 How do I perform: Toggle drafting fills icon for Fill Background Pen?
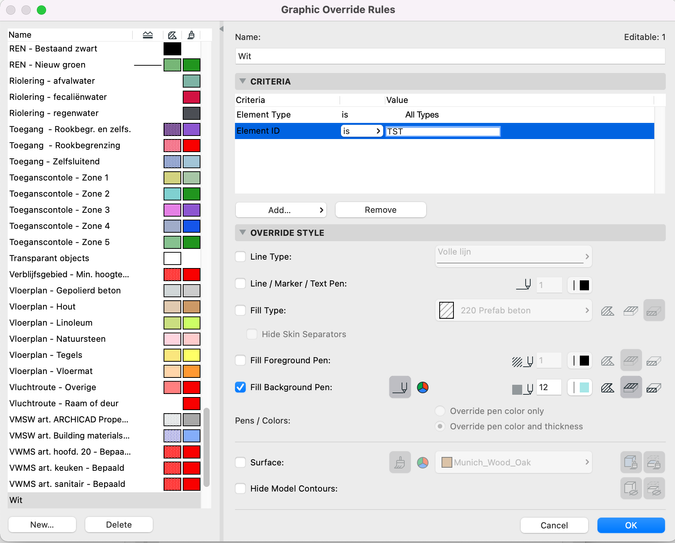[654, 388]
